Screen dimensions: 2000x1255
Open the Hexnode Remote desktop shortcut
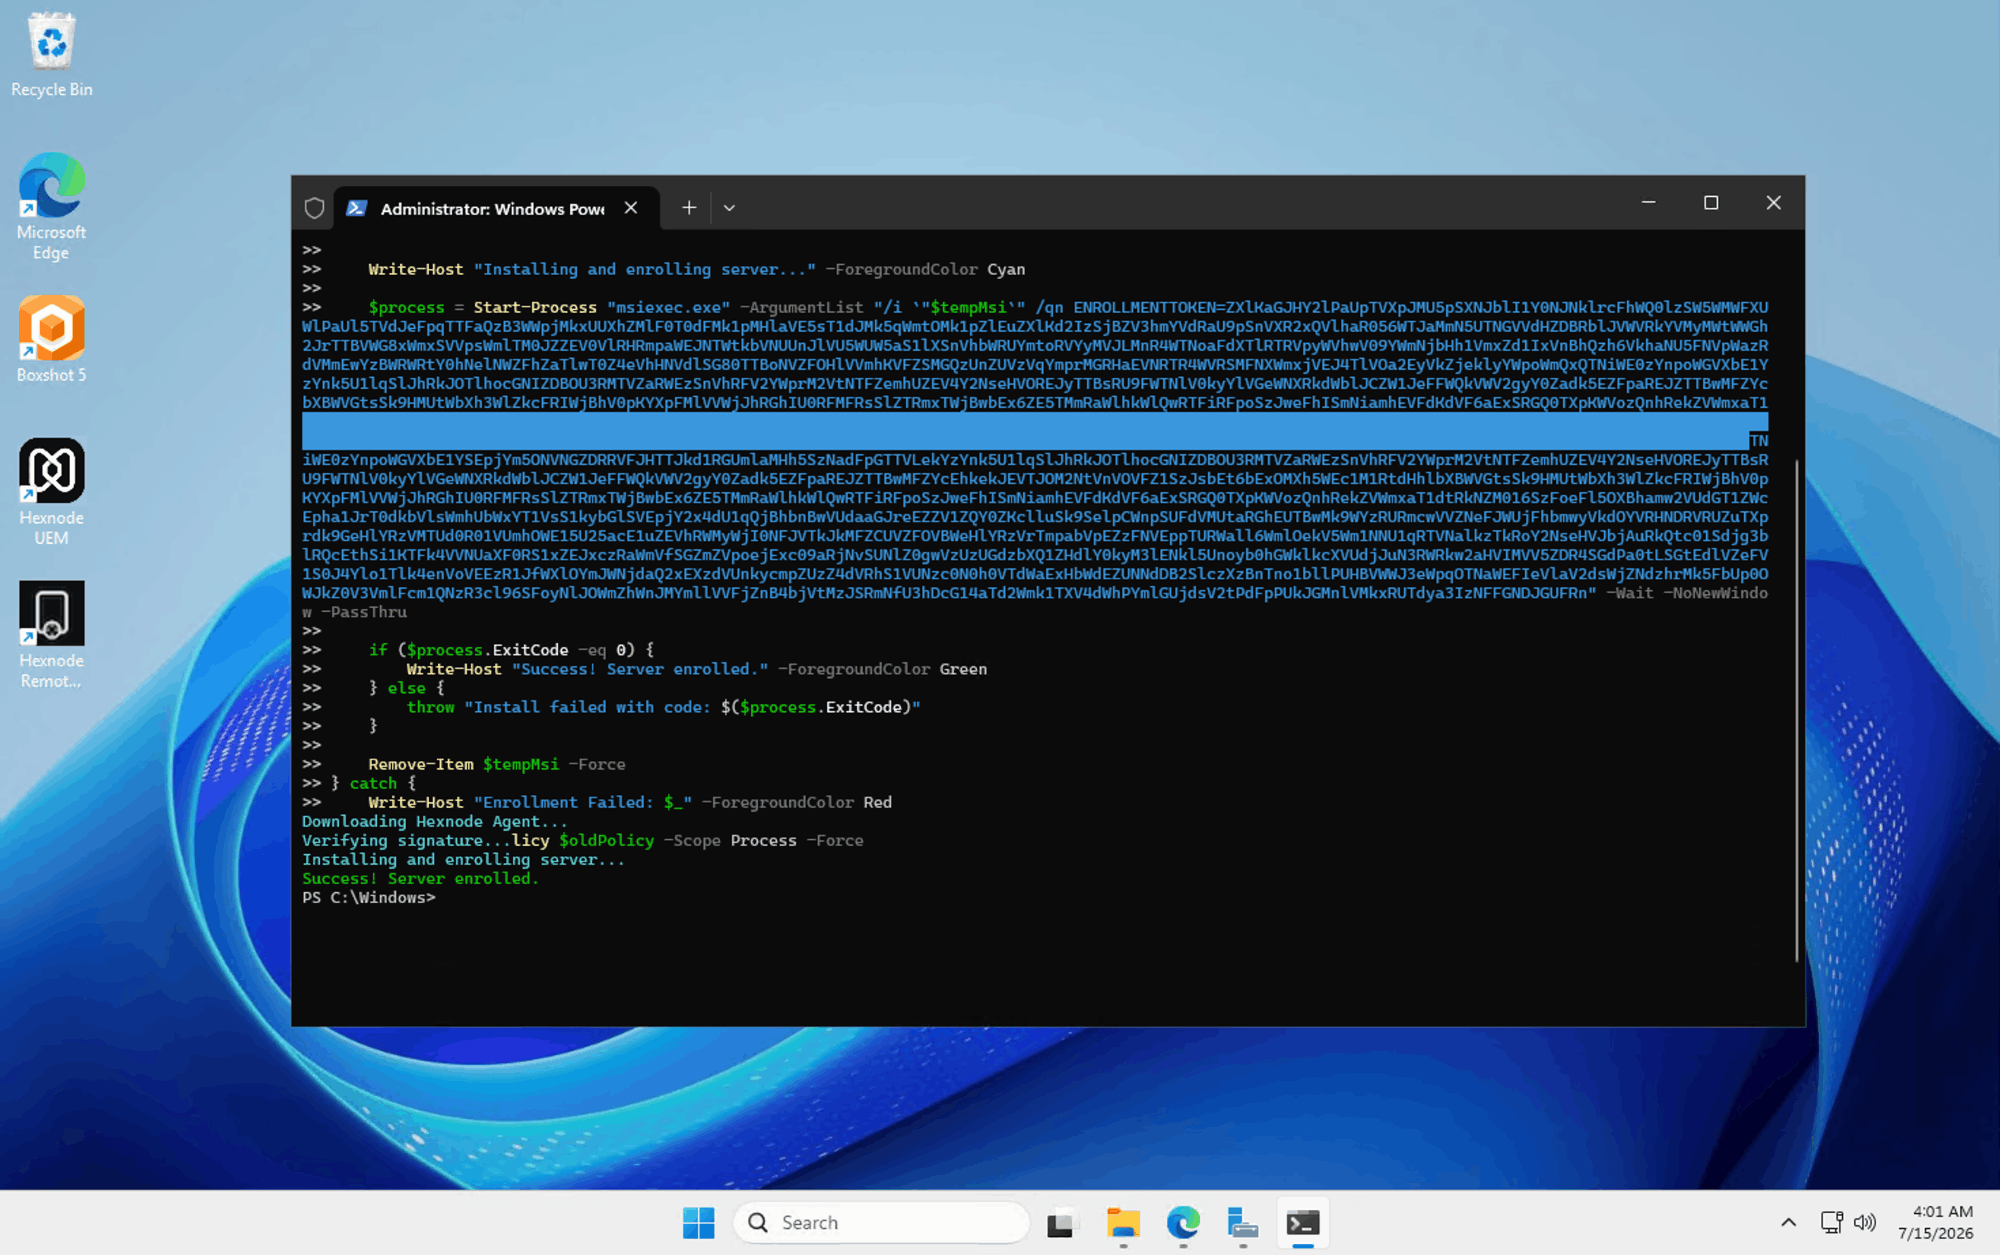[52, 635]
